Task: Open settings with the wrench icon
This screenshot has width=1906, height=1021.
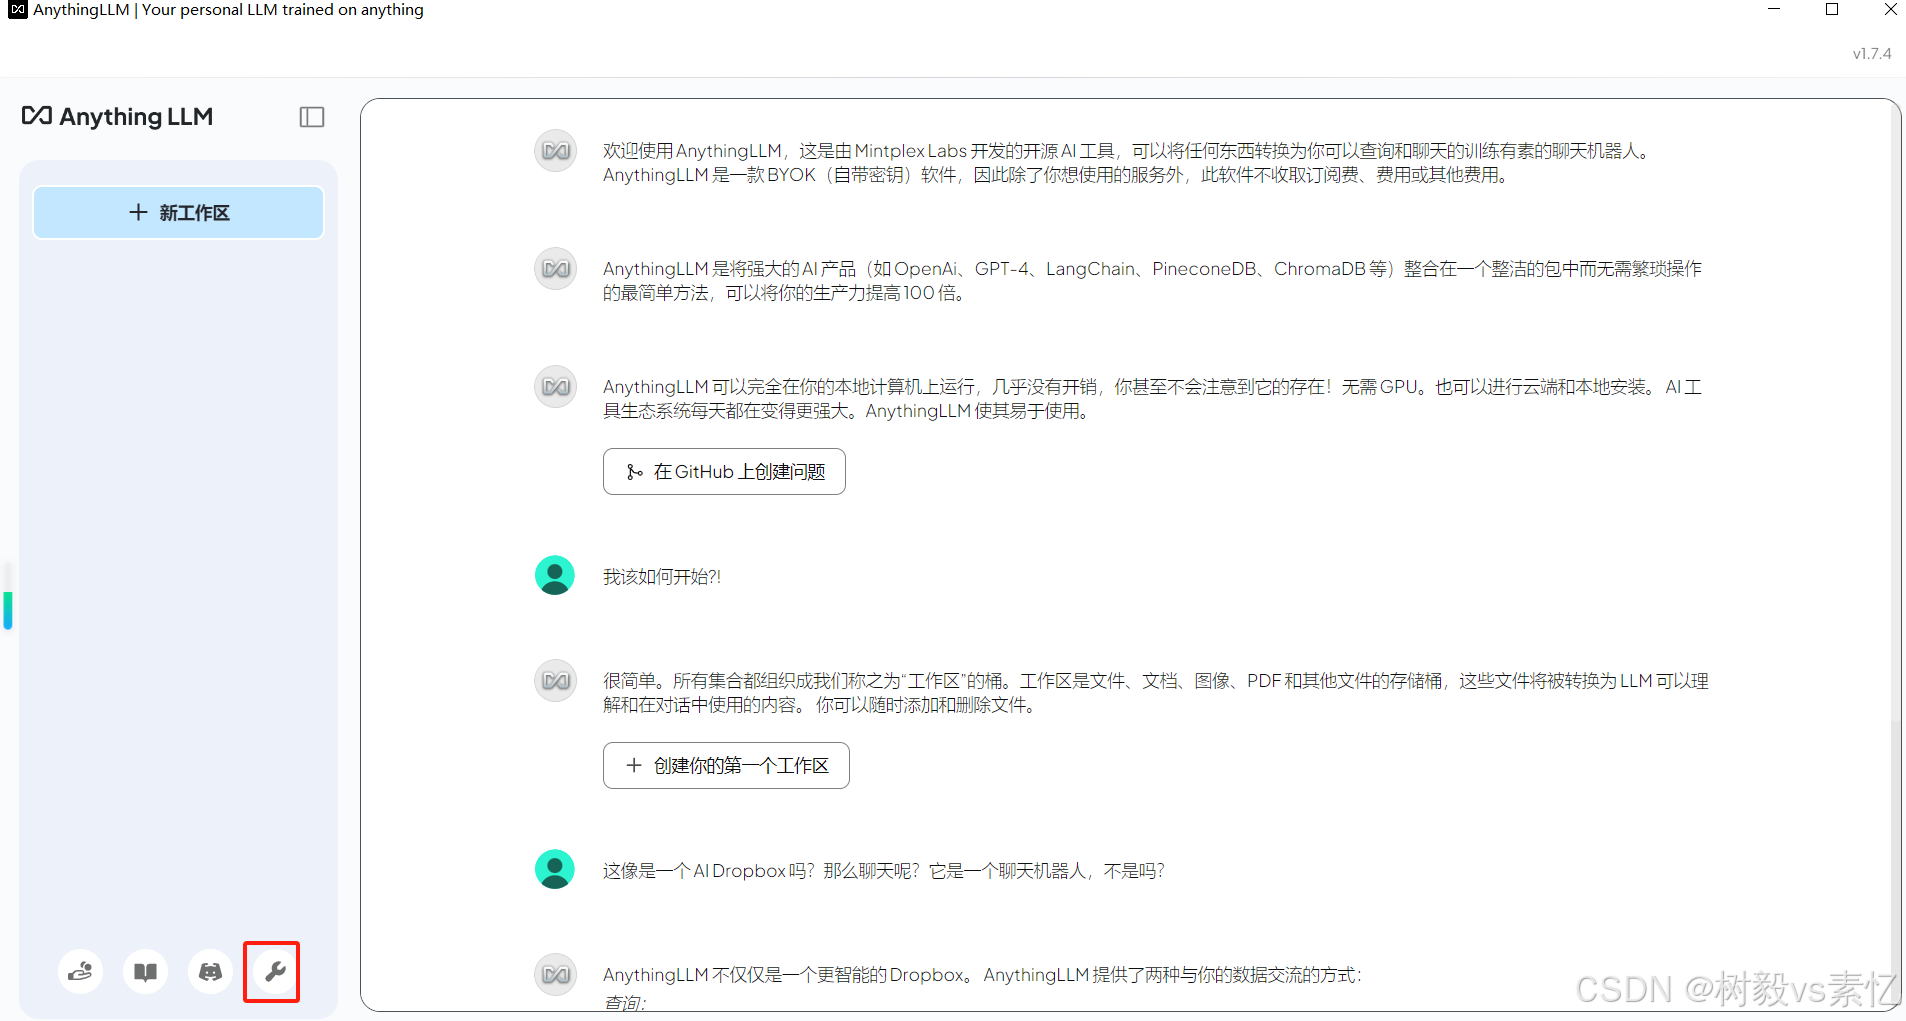Action: pos(274,971)
